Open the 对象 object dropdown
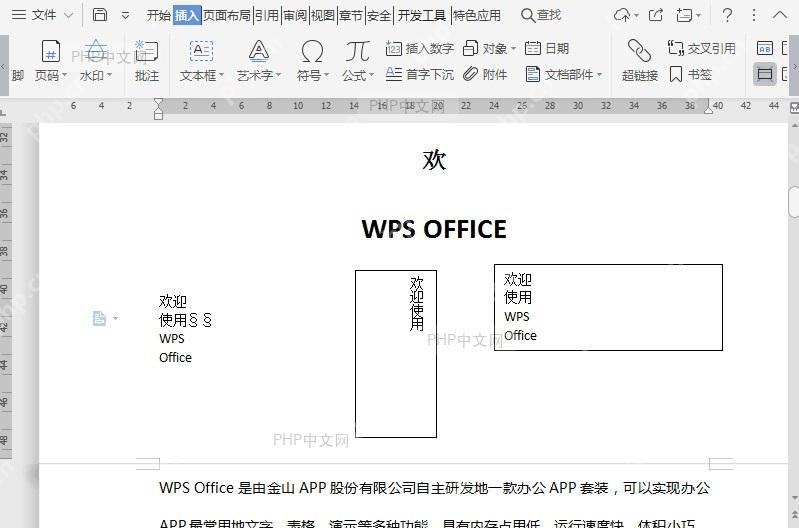Viewport: 799px width, 528px height. click(x=489, y=48)
